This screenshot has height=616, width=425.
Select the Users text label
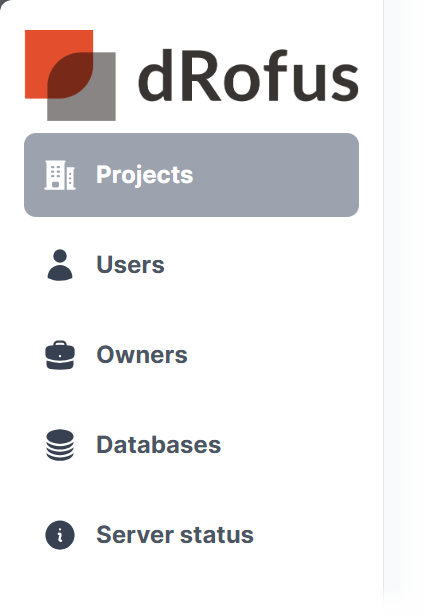pos(130,265)
